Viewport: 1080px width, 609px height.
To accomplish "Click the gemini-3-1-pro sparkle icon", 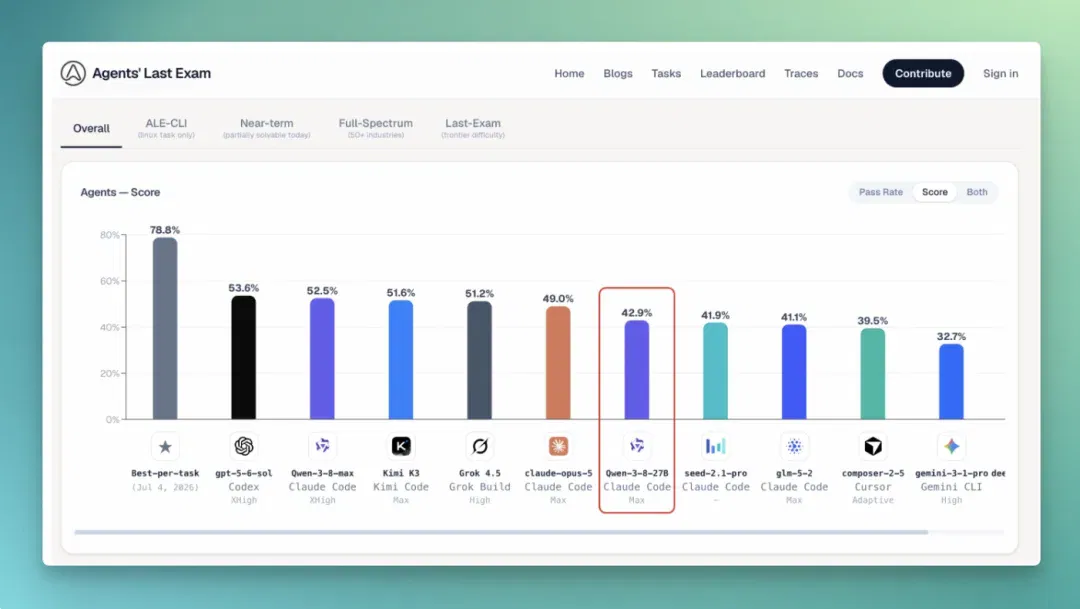I will 951,446.
